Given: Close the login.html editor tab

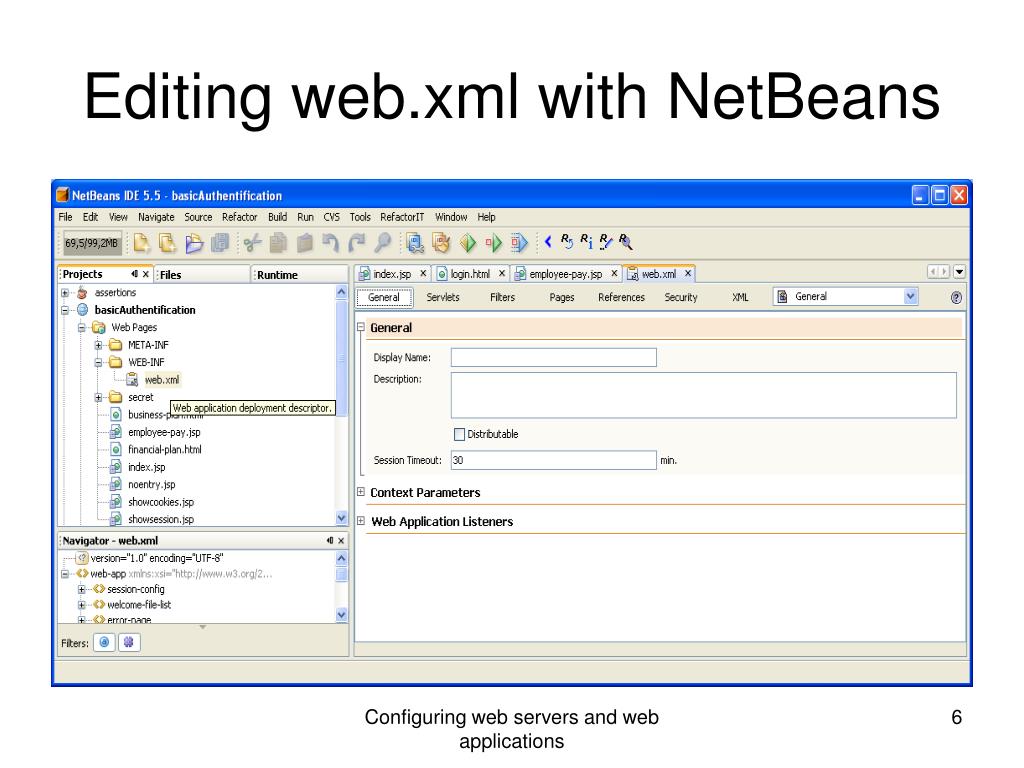Looking at the screenshot, I should pyautogui.click(x=502, y=274).
